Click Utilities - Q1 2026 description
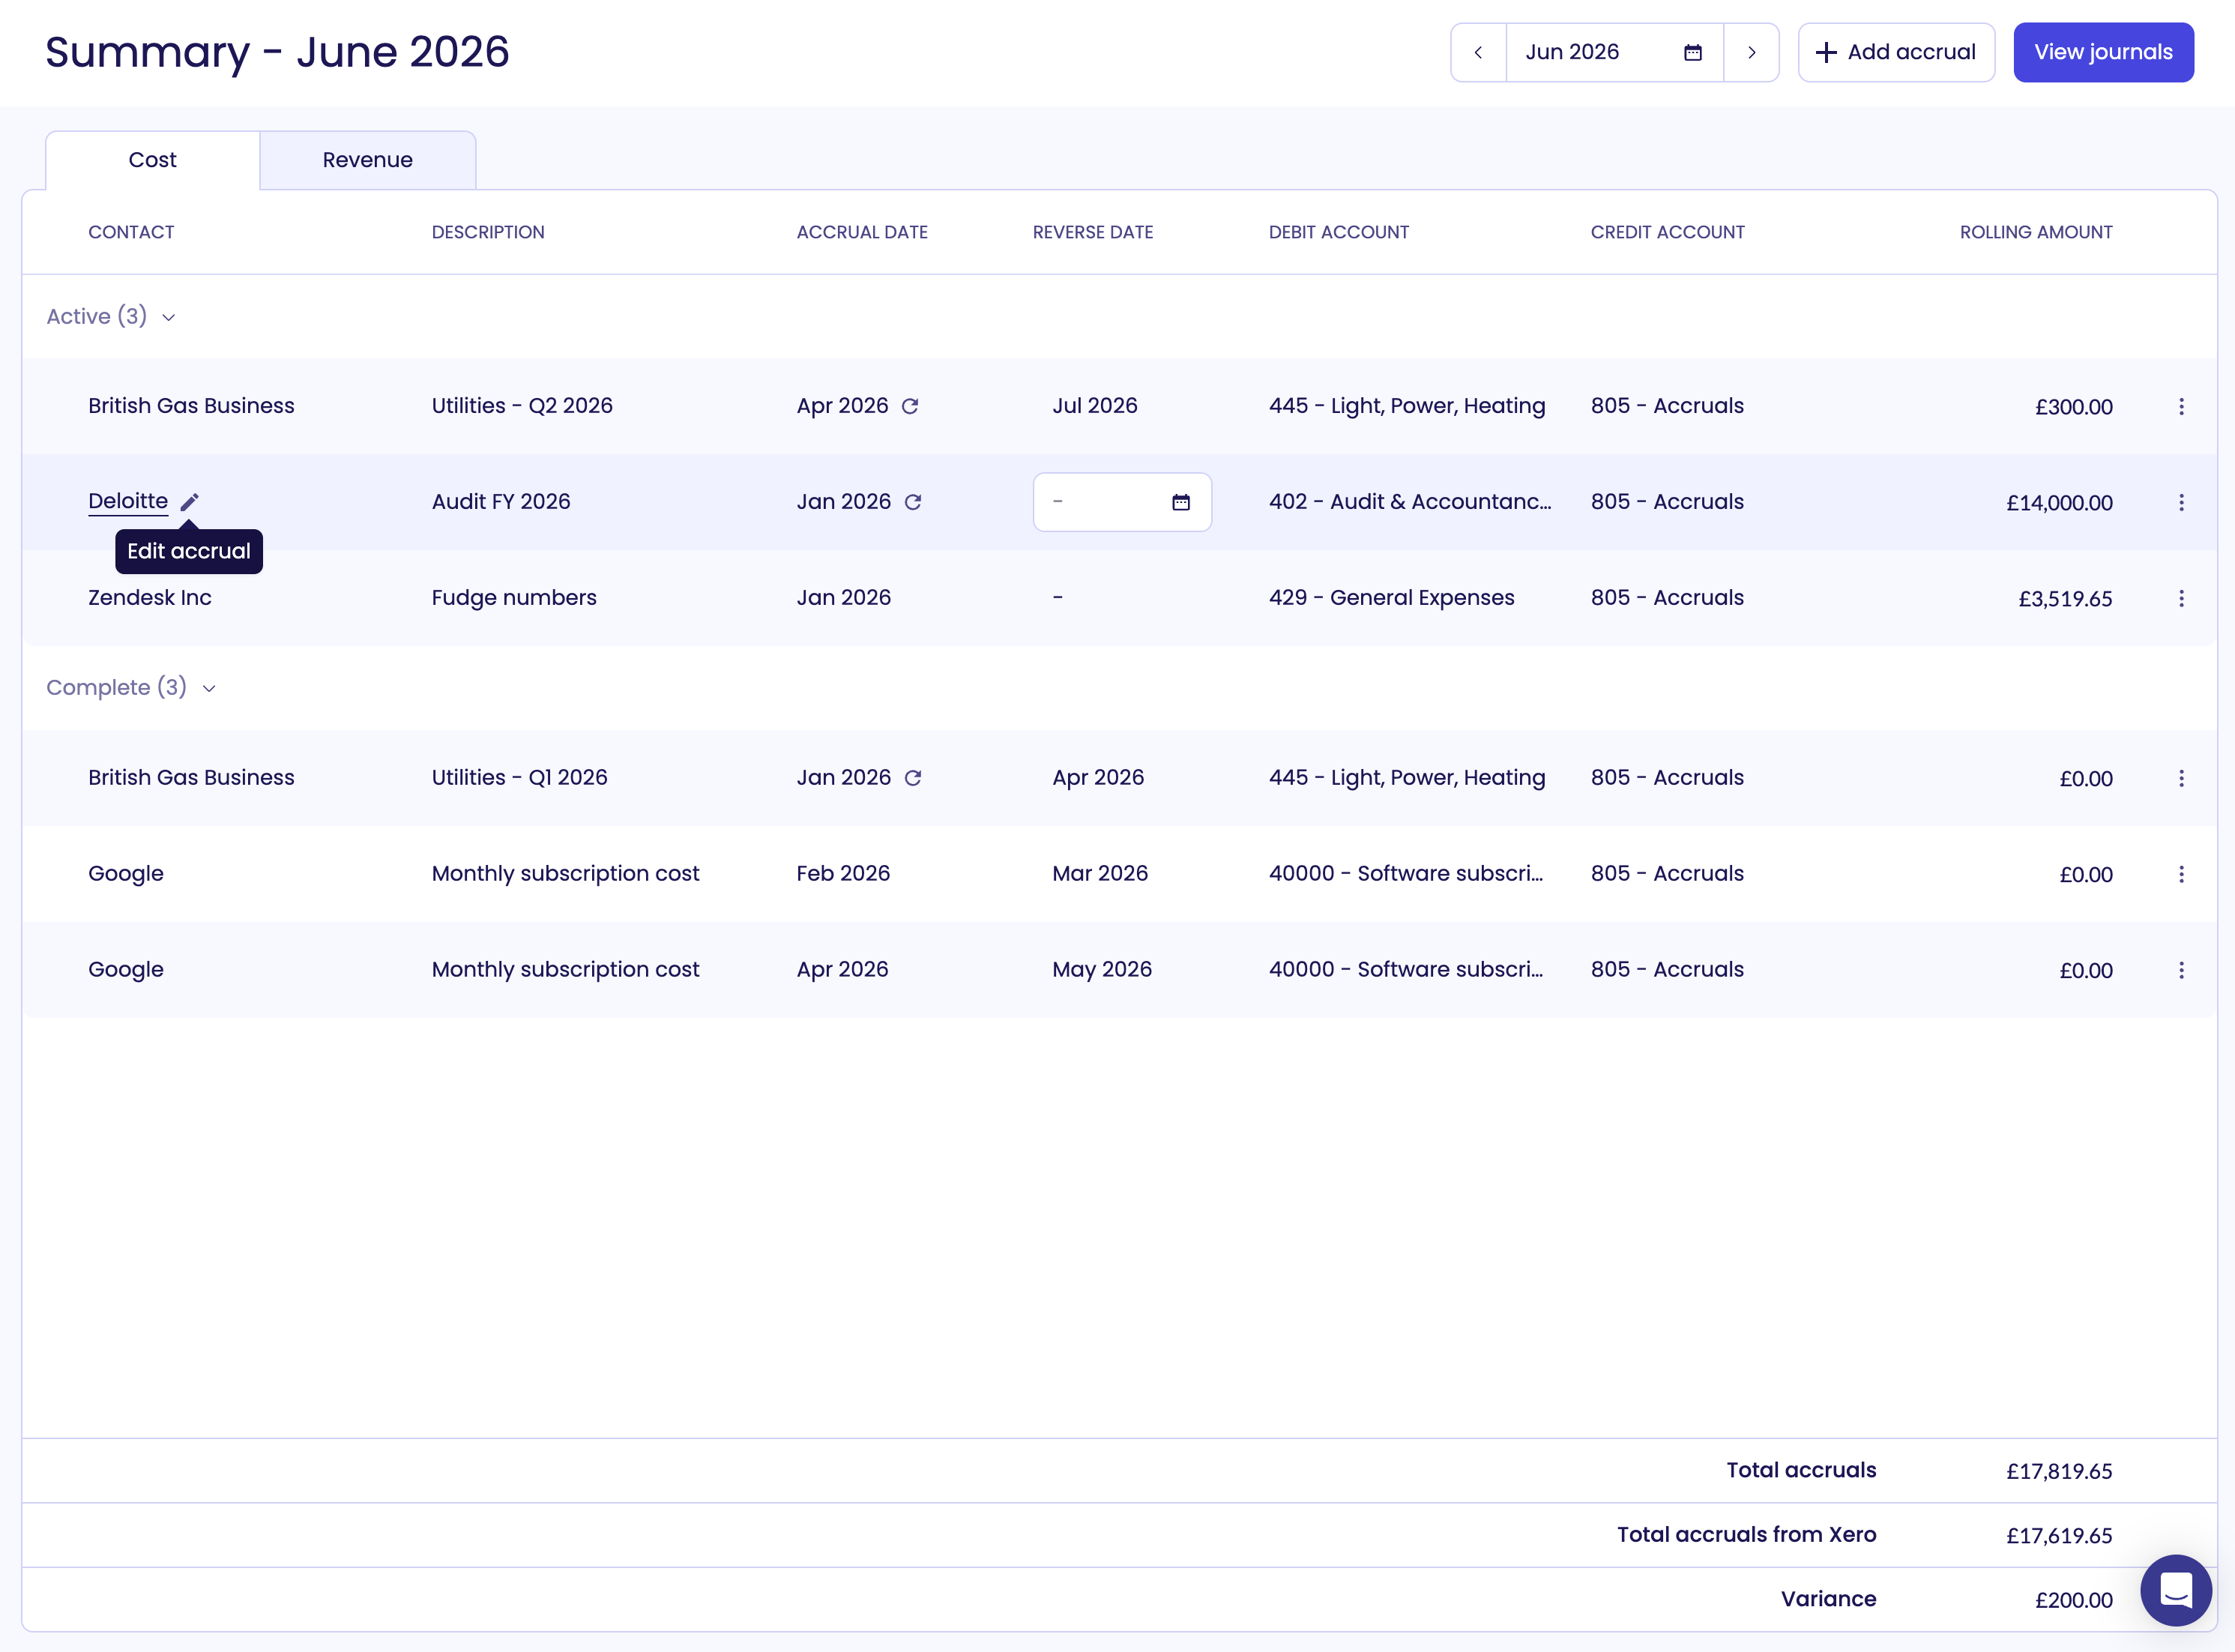This screenshot has height=1652, width=2235. pyautogui.click(x=520, y=778)
